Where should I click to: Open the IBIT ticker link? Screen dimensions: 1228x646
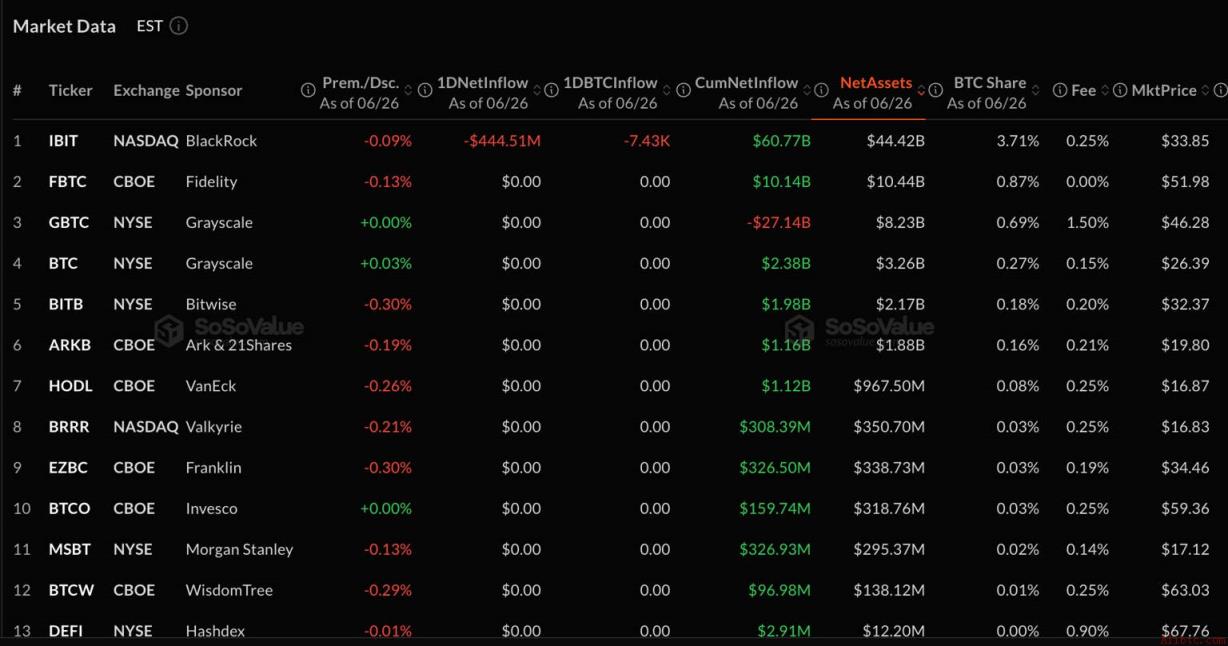click(63, 141)
